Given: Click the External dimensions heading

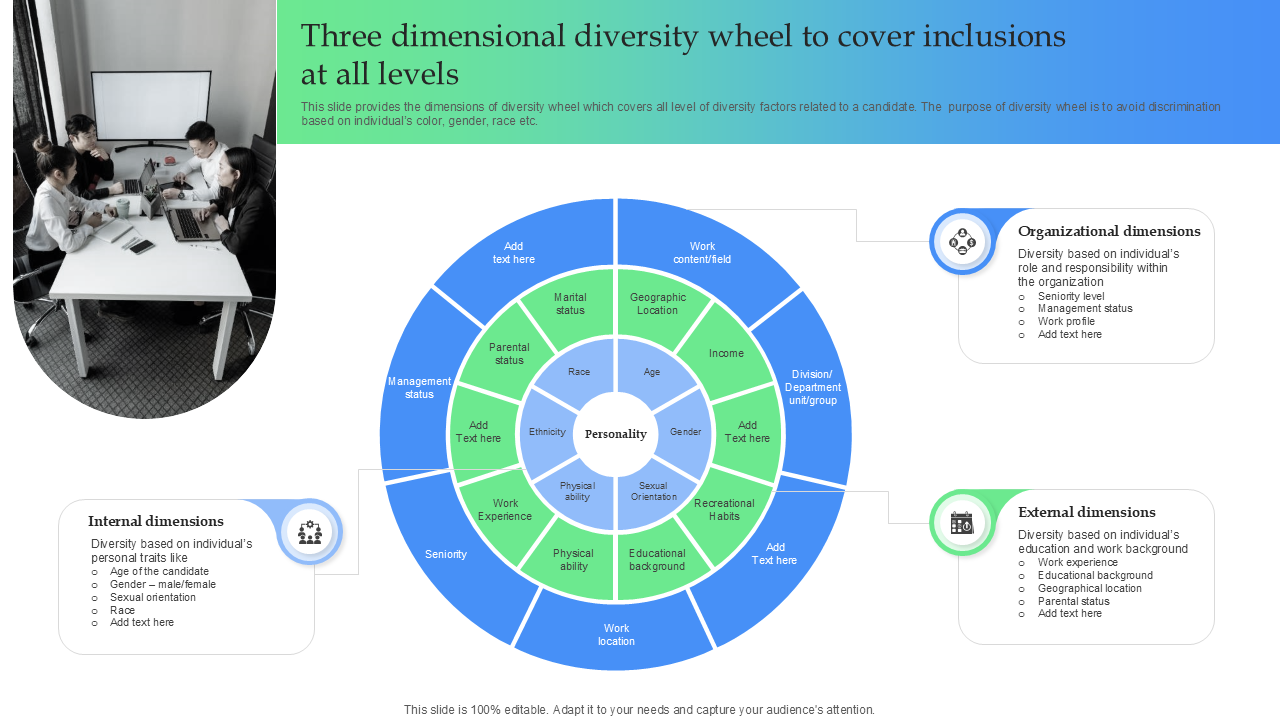Looking at the screenshot, I should [x=1087, y=513].
